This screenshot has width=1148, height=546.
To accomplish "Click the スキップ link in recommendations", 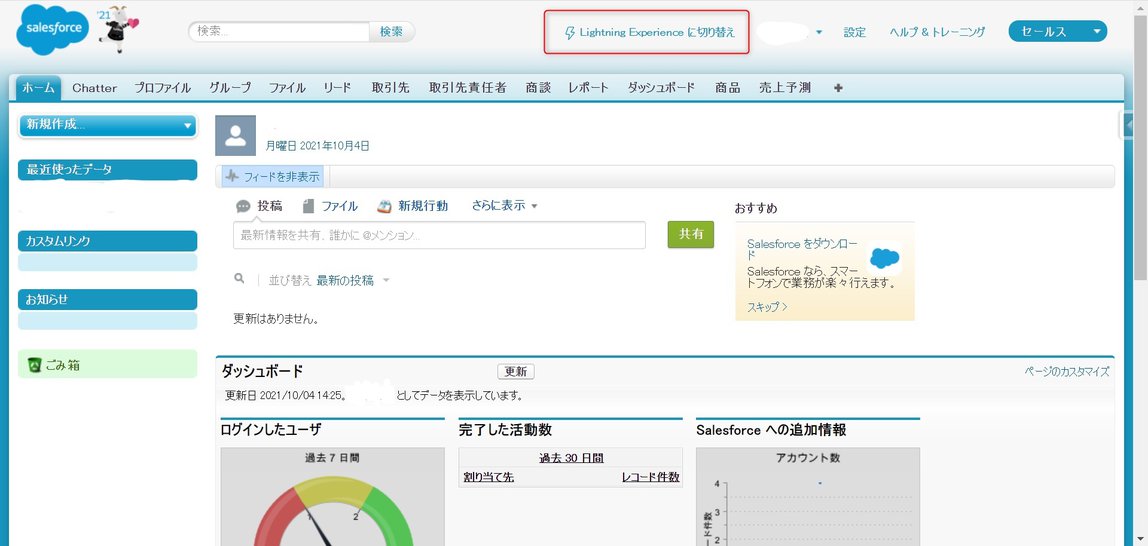I will pyautogui.click(x=767, y=307).
